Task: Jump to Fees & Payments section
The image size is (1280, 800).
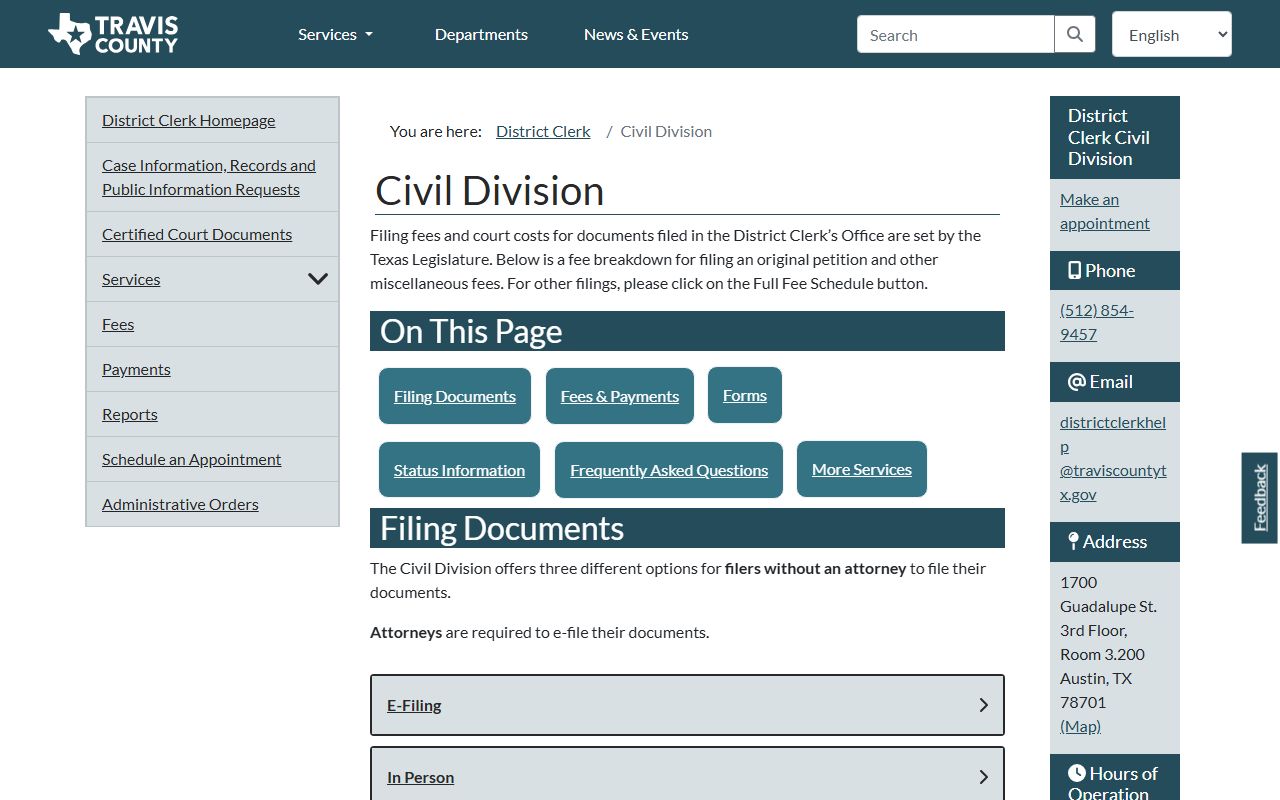Action: [620, 396]
